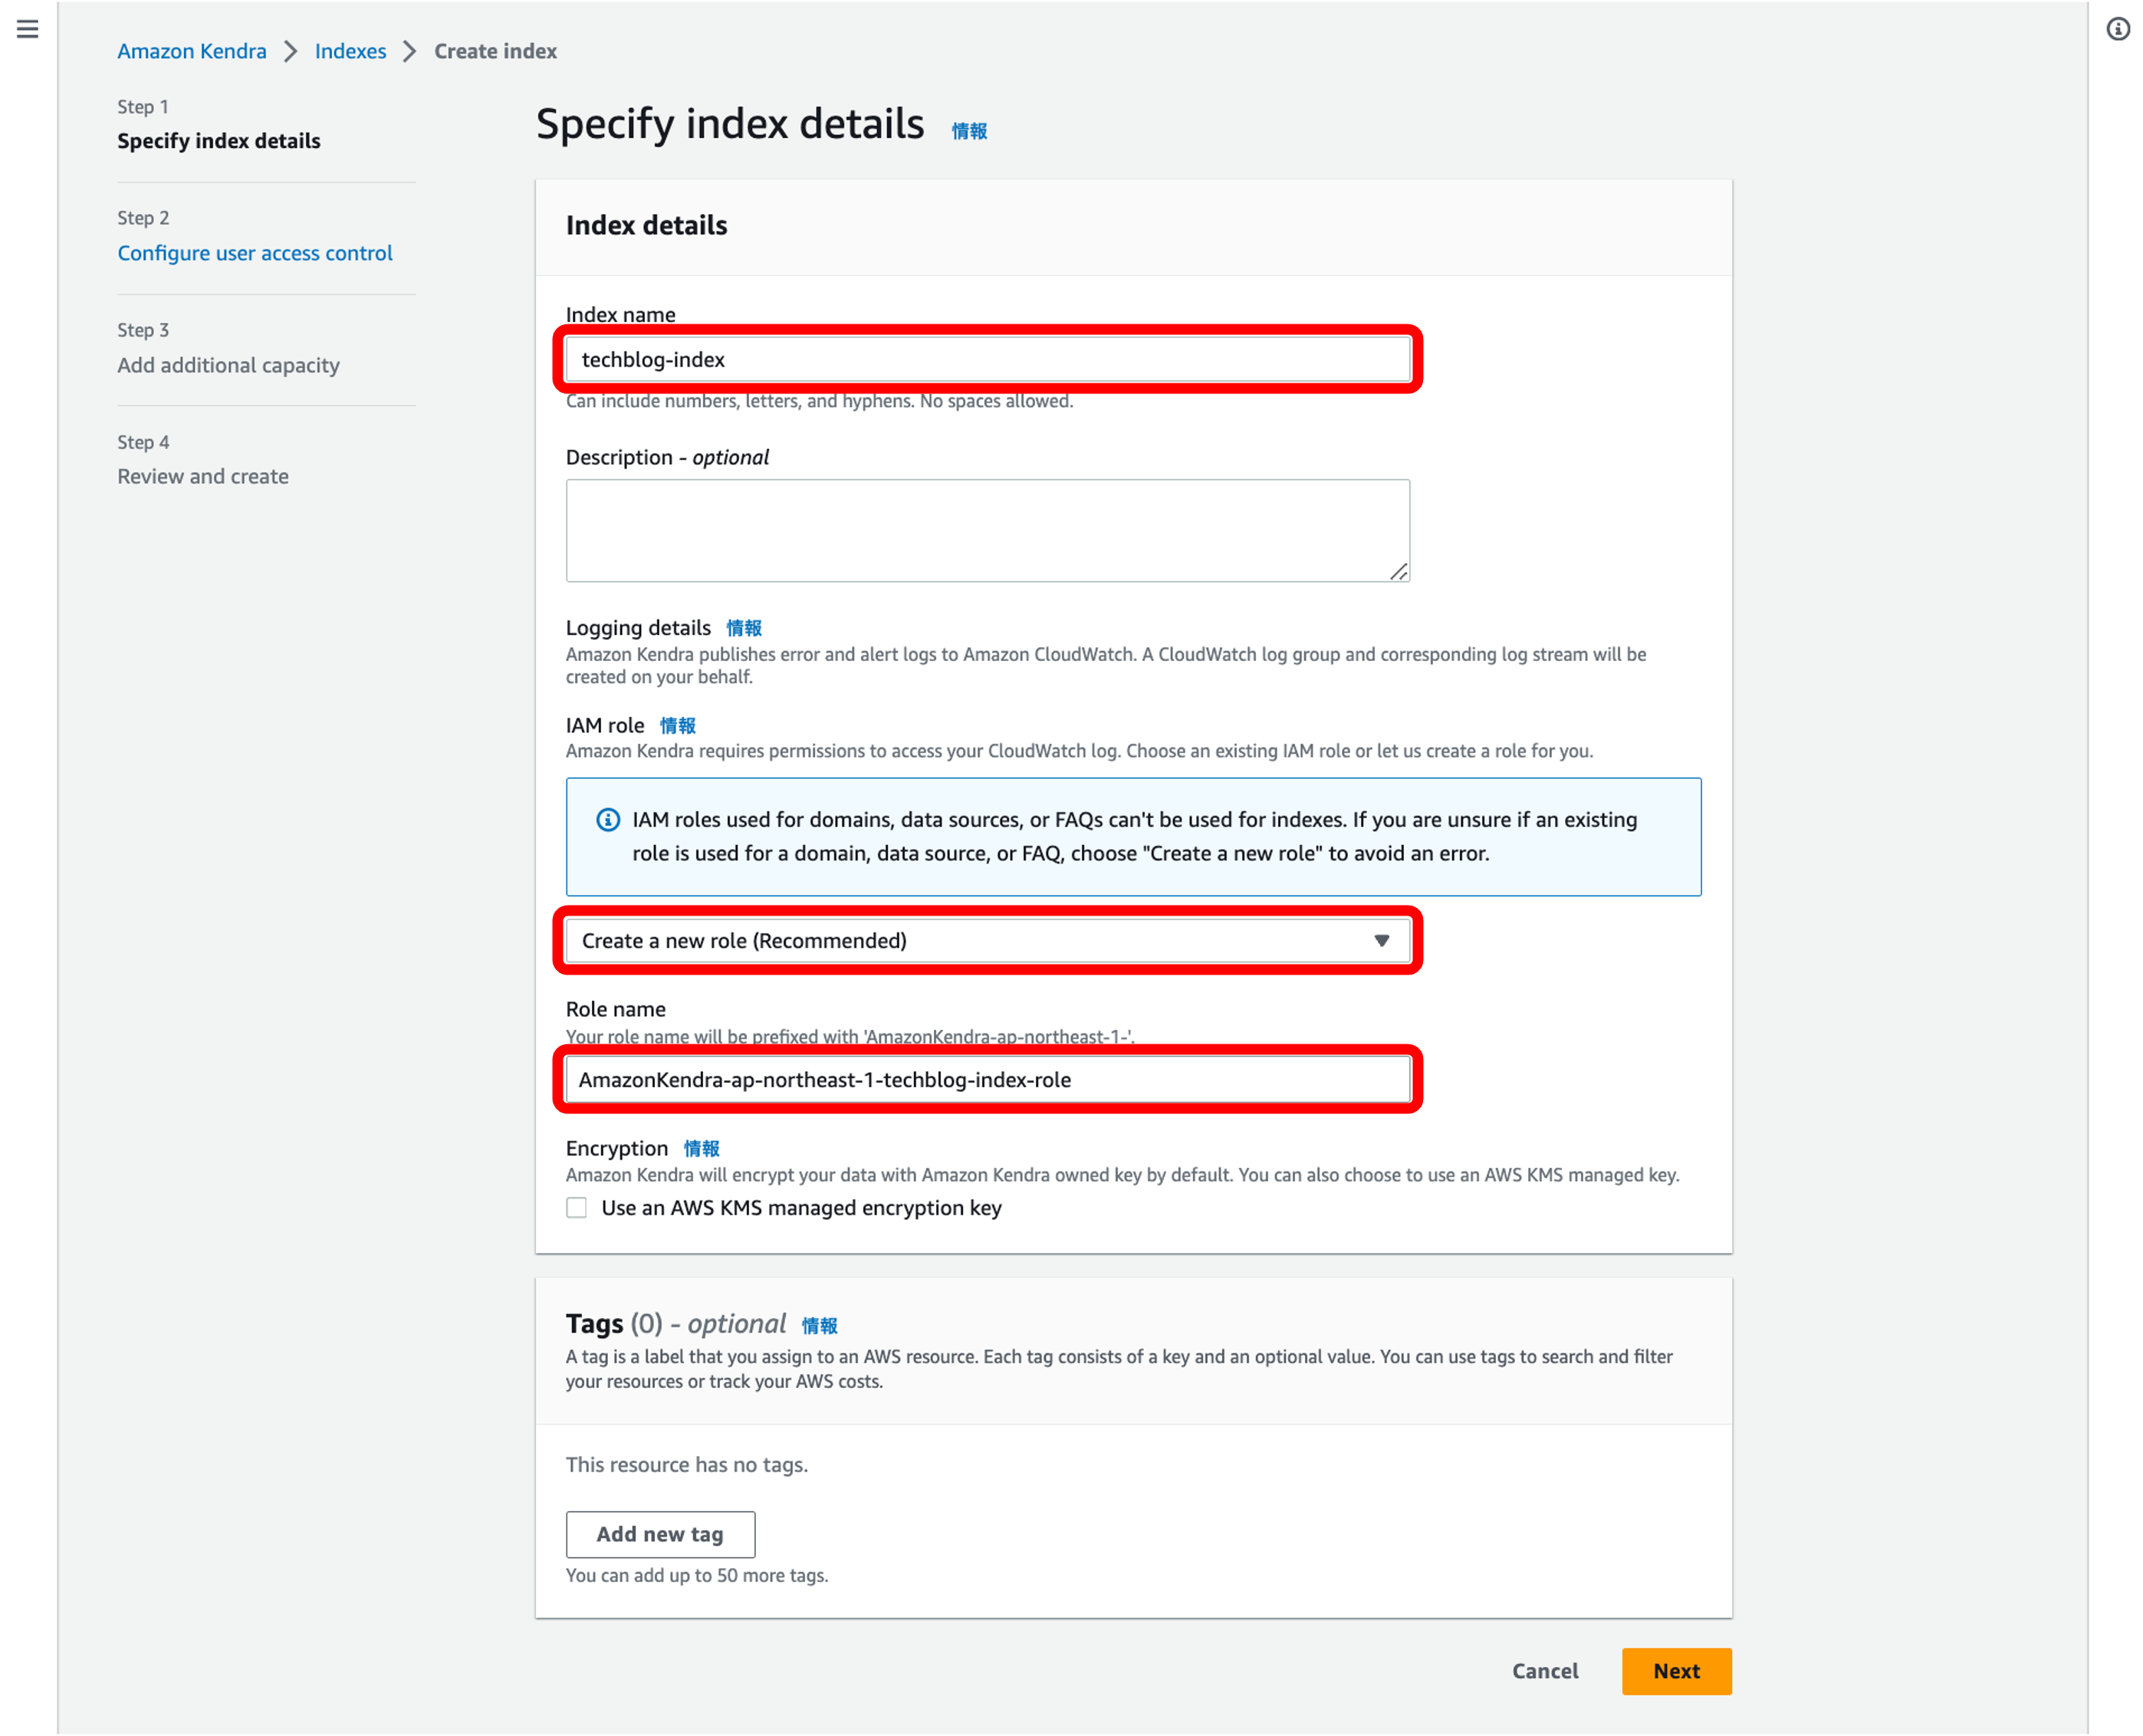
Task: Click 'You can add up to 50 more tags.'
Action: tap(696, 1576)
